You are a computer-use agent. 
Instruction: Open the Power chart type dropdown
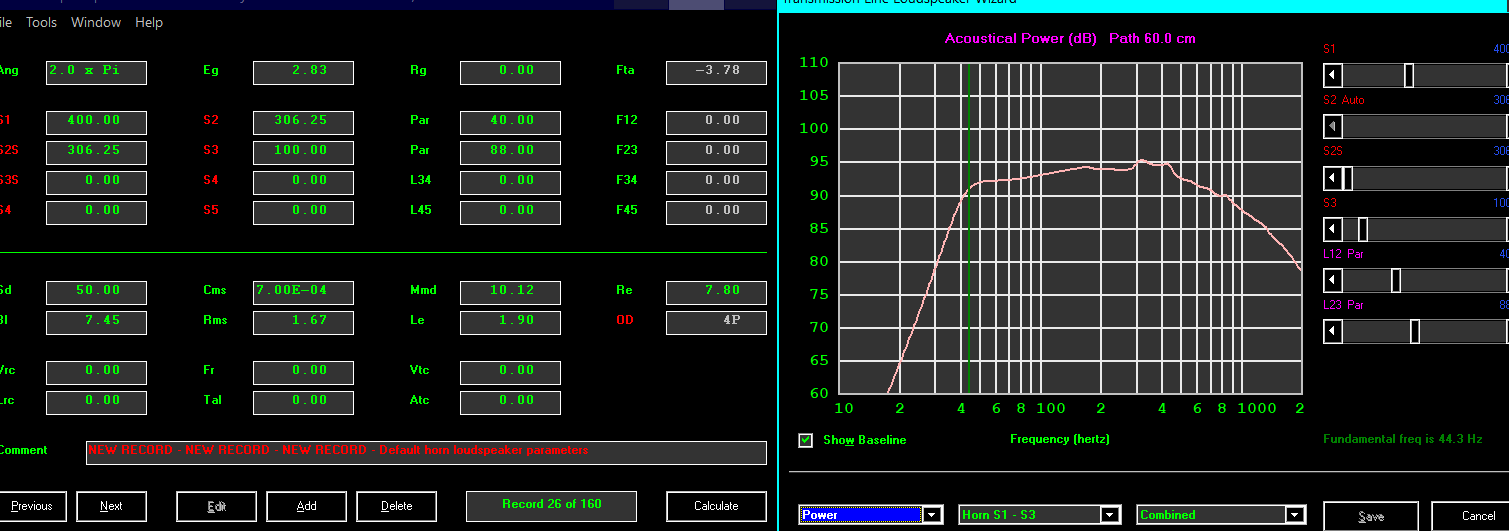pyautogui.click(x=933, y=515)
